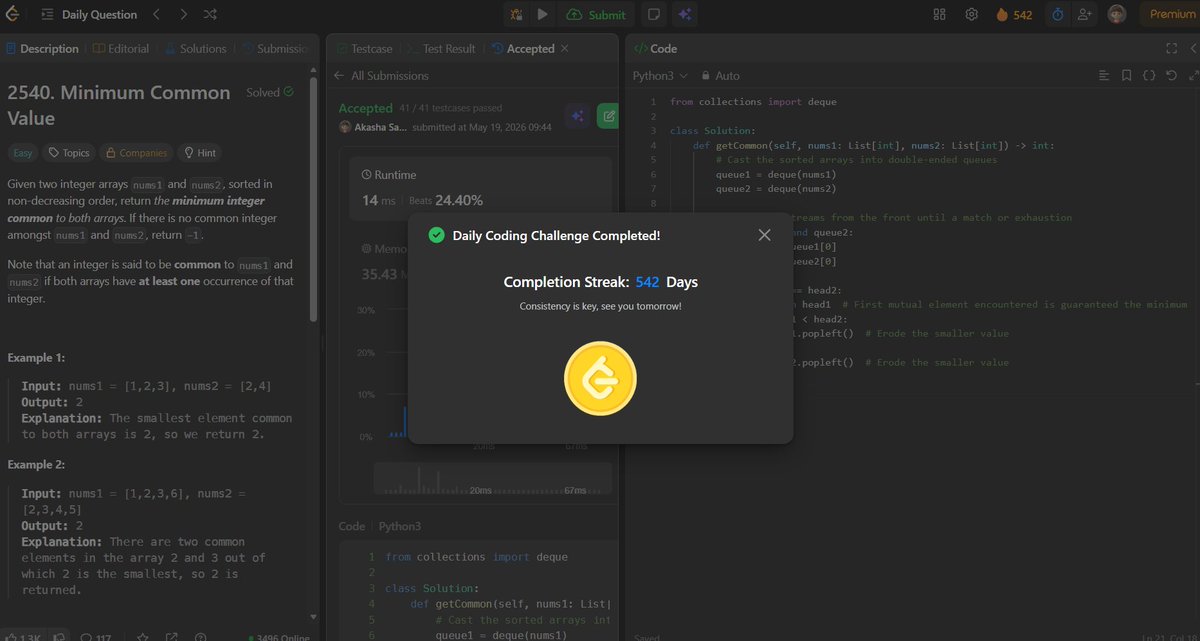Click the curly braces icon in editor

coord(1148,75)
